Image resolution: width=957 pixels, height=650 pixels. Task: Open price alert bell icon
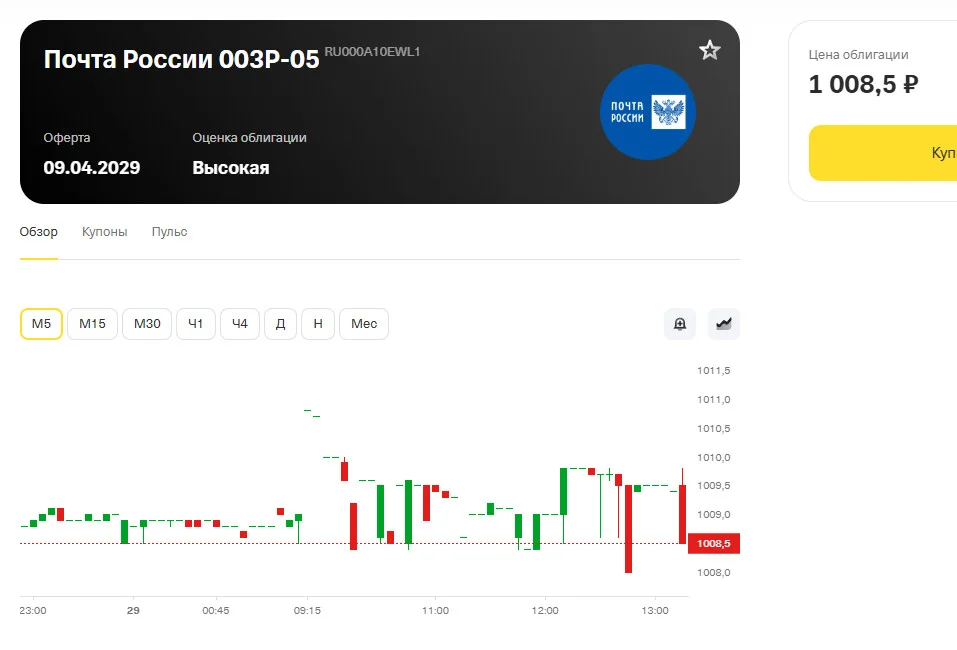[680, 324]
